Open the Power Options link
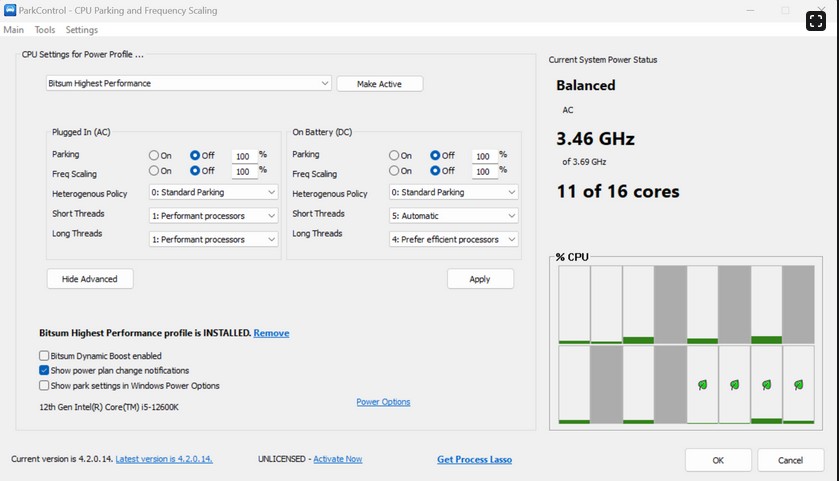Viewport: 839px width, 481px height. click(383, 402)
